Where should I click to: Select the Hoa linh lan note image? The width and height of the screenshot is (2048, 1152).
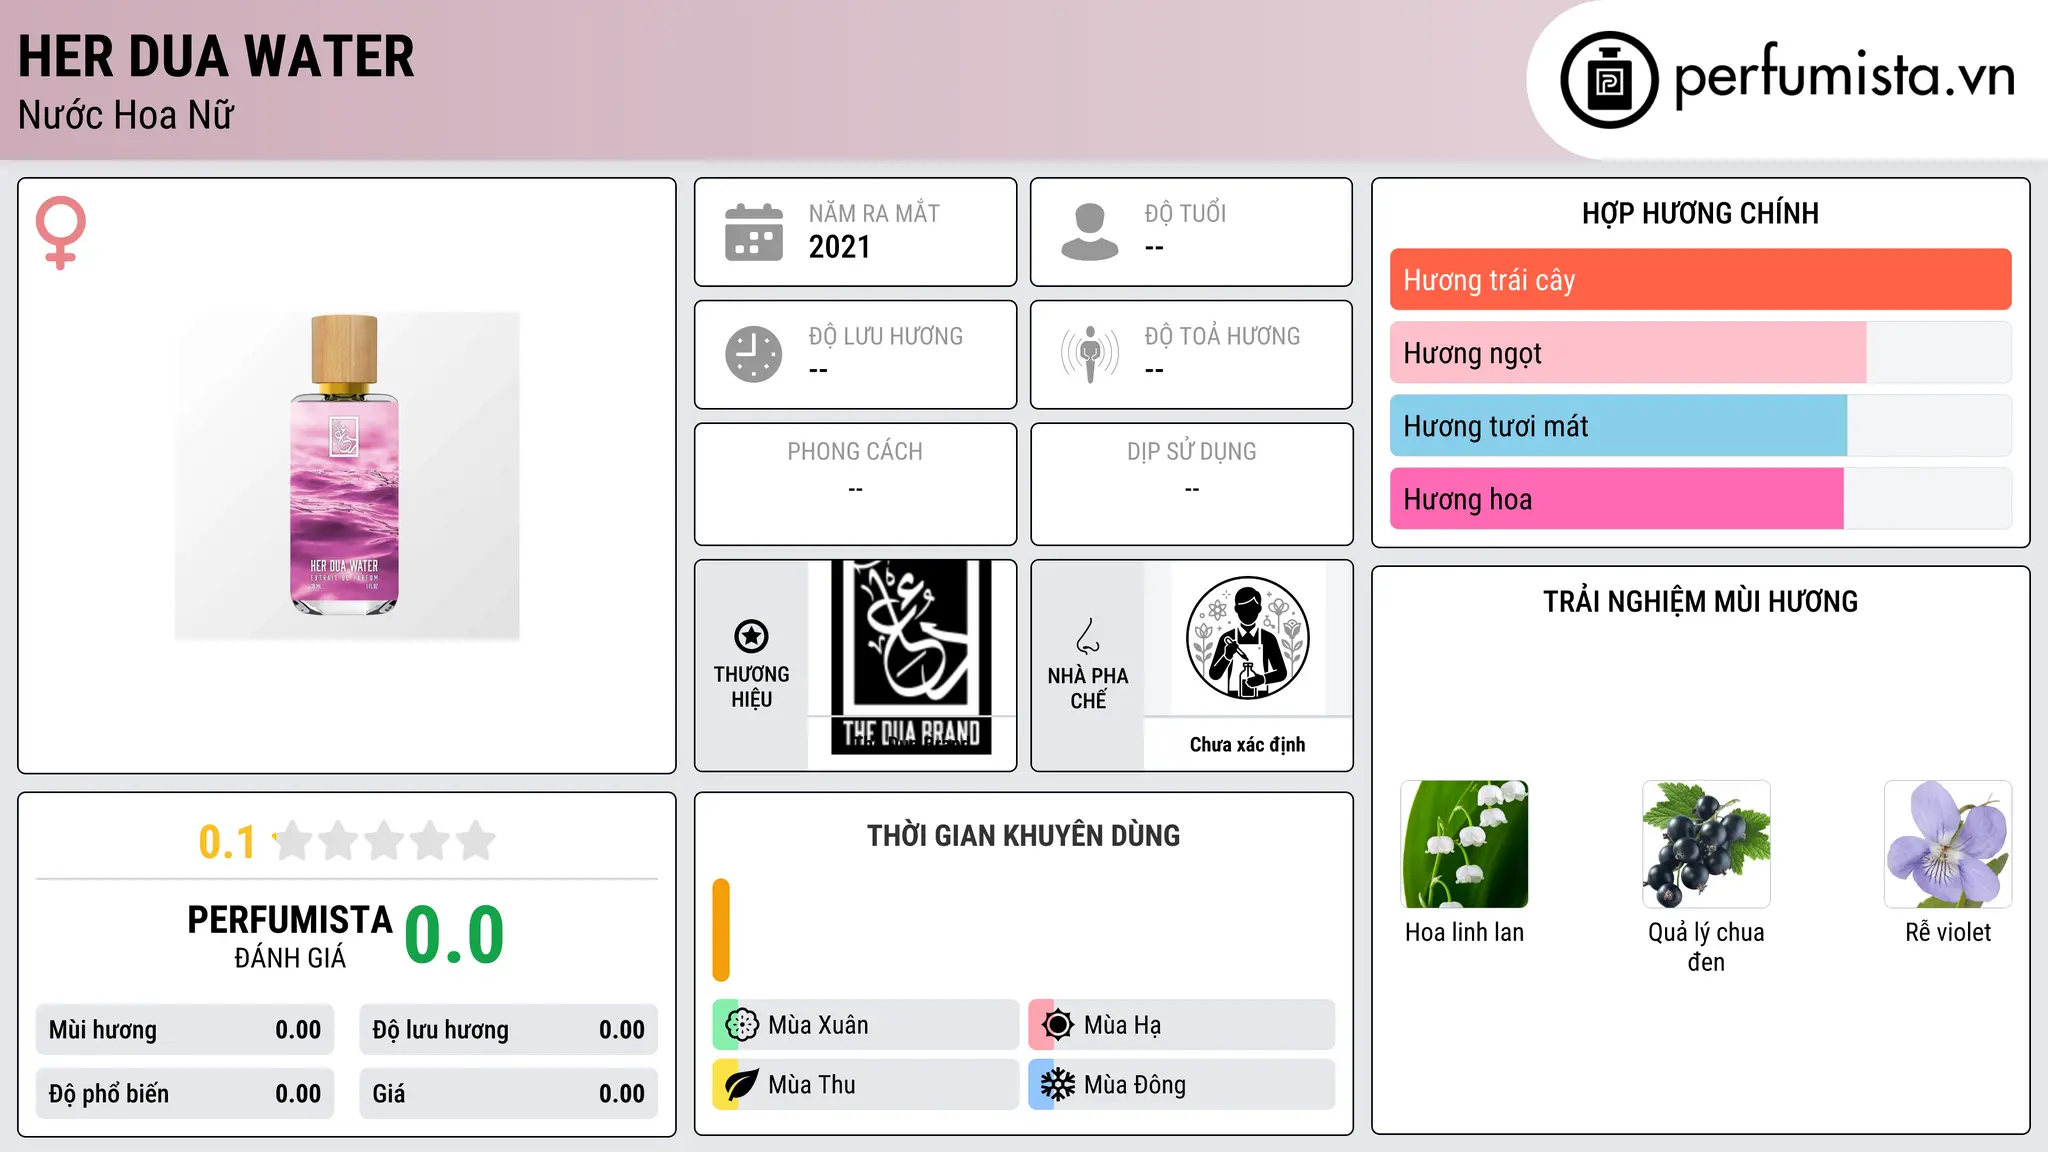click(1465, 844)
